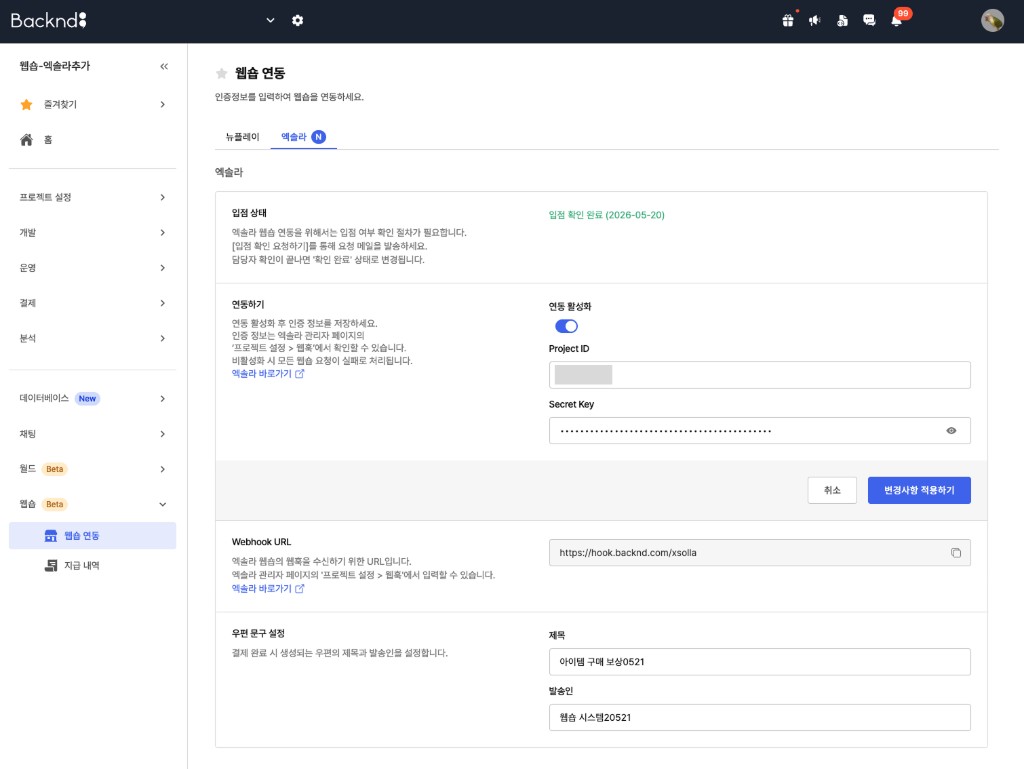
Task: Click the Webhook URL field
Action: (x=760, y=553)
